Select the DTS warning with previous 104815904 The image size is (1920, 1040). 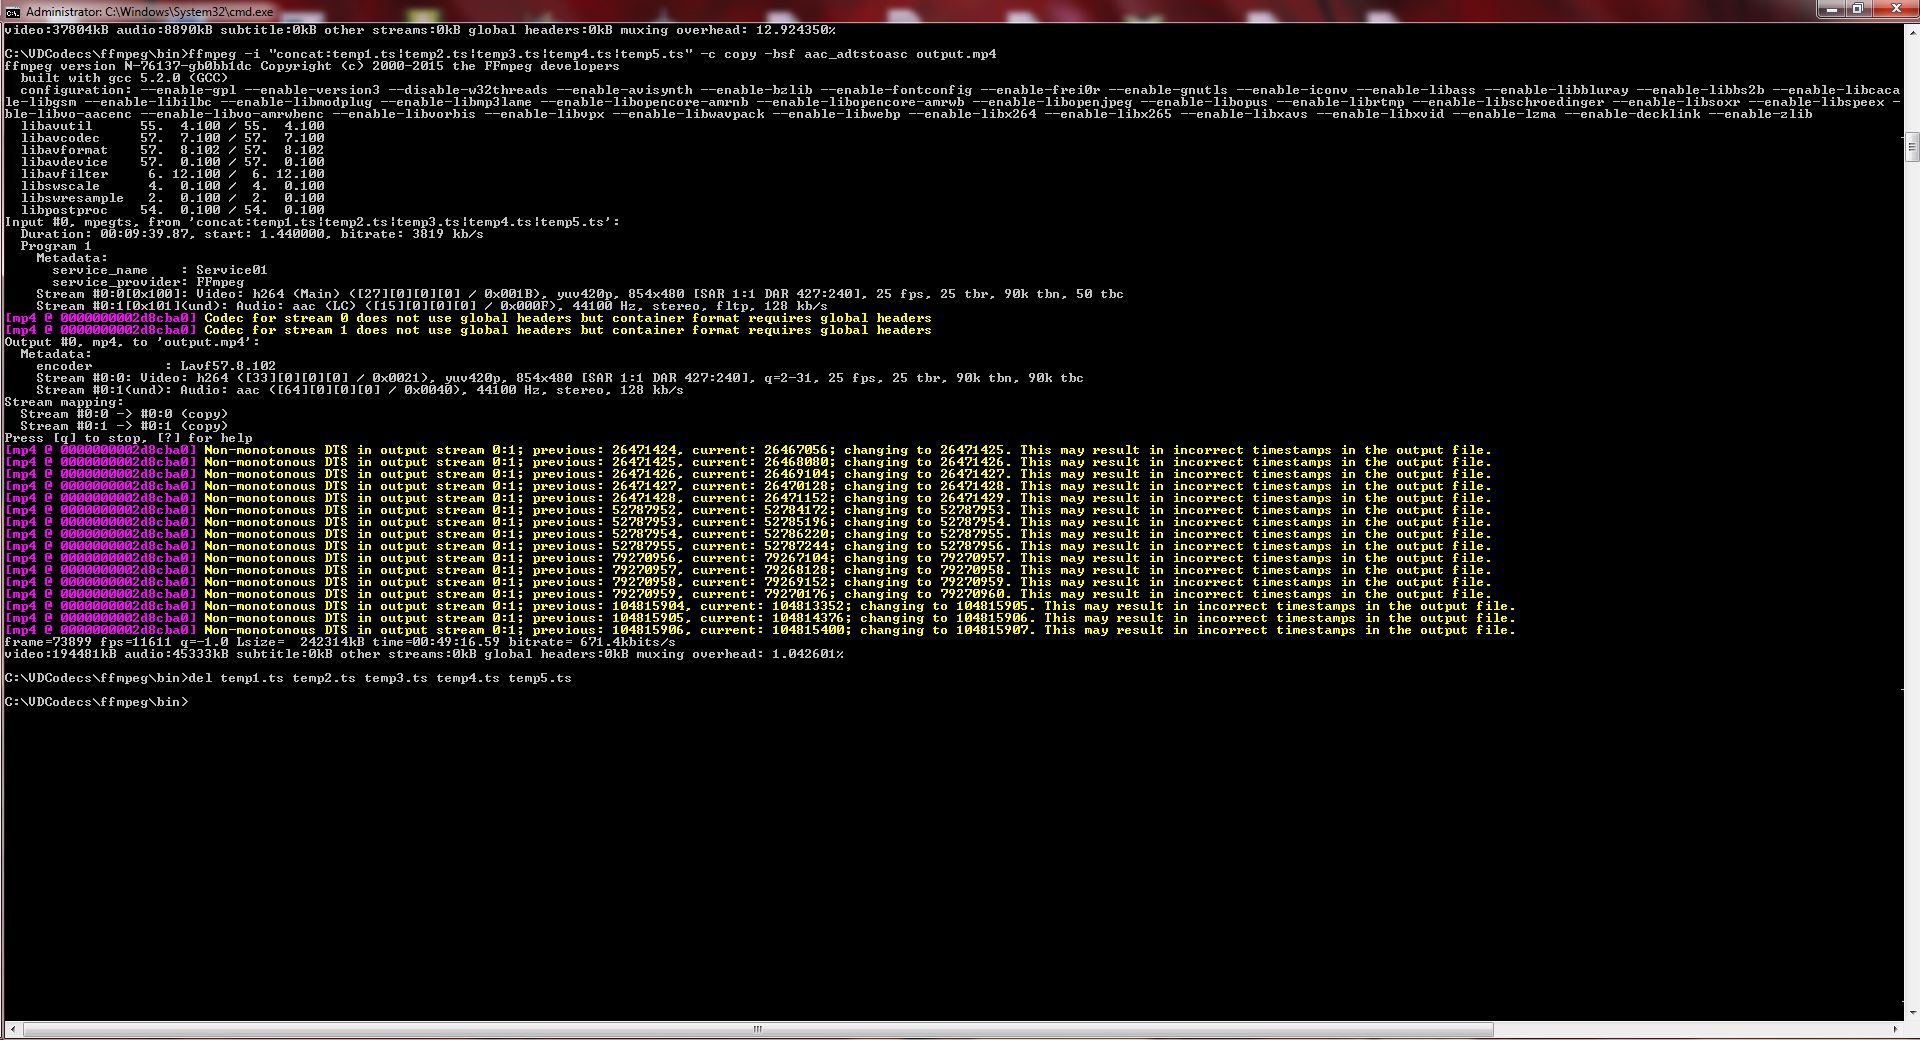tap(760, 606)
